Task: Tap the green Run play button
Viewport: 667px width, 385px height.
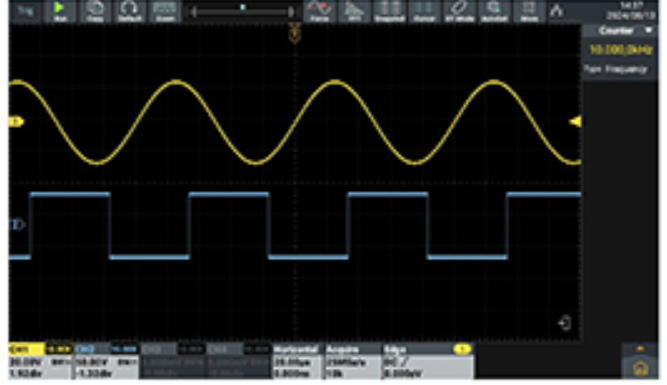Action: click(x=60, y=11)
